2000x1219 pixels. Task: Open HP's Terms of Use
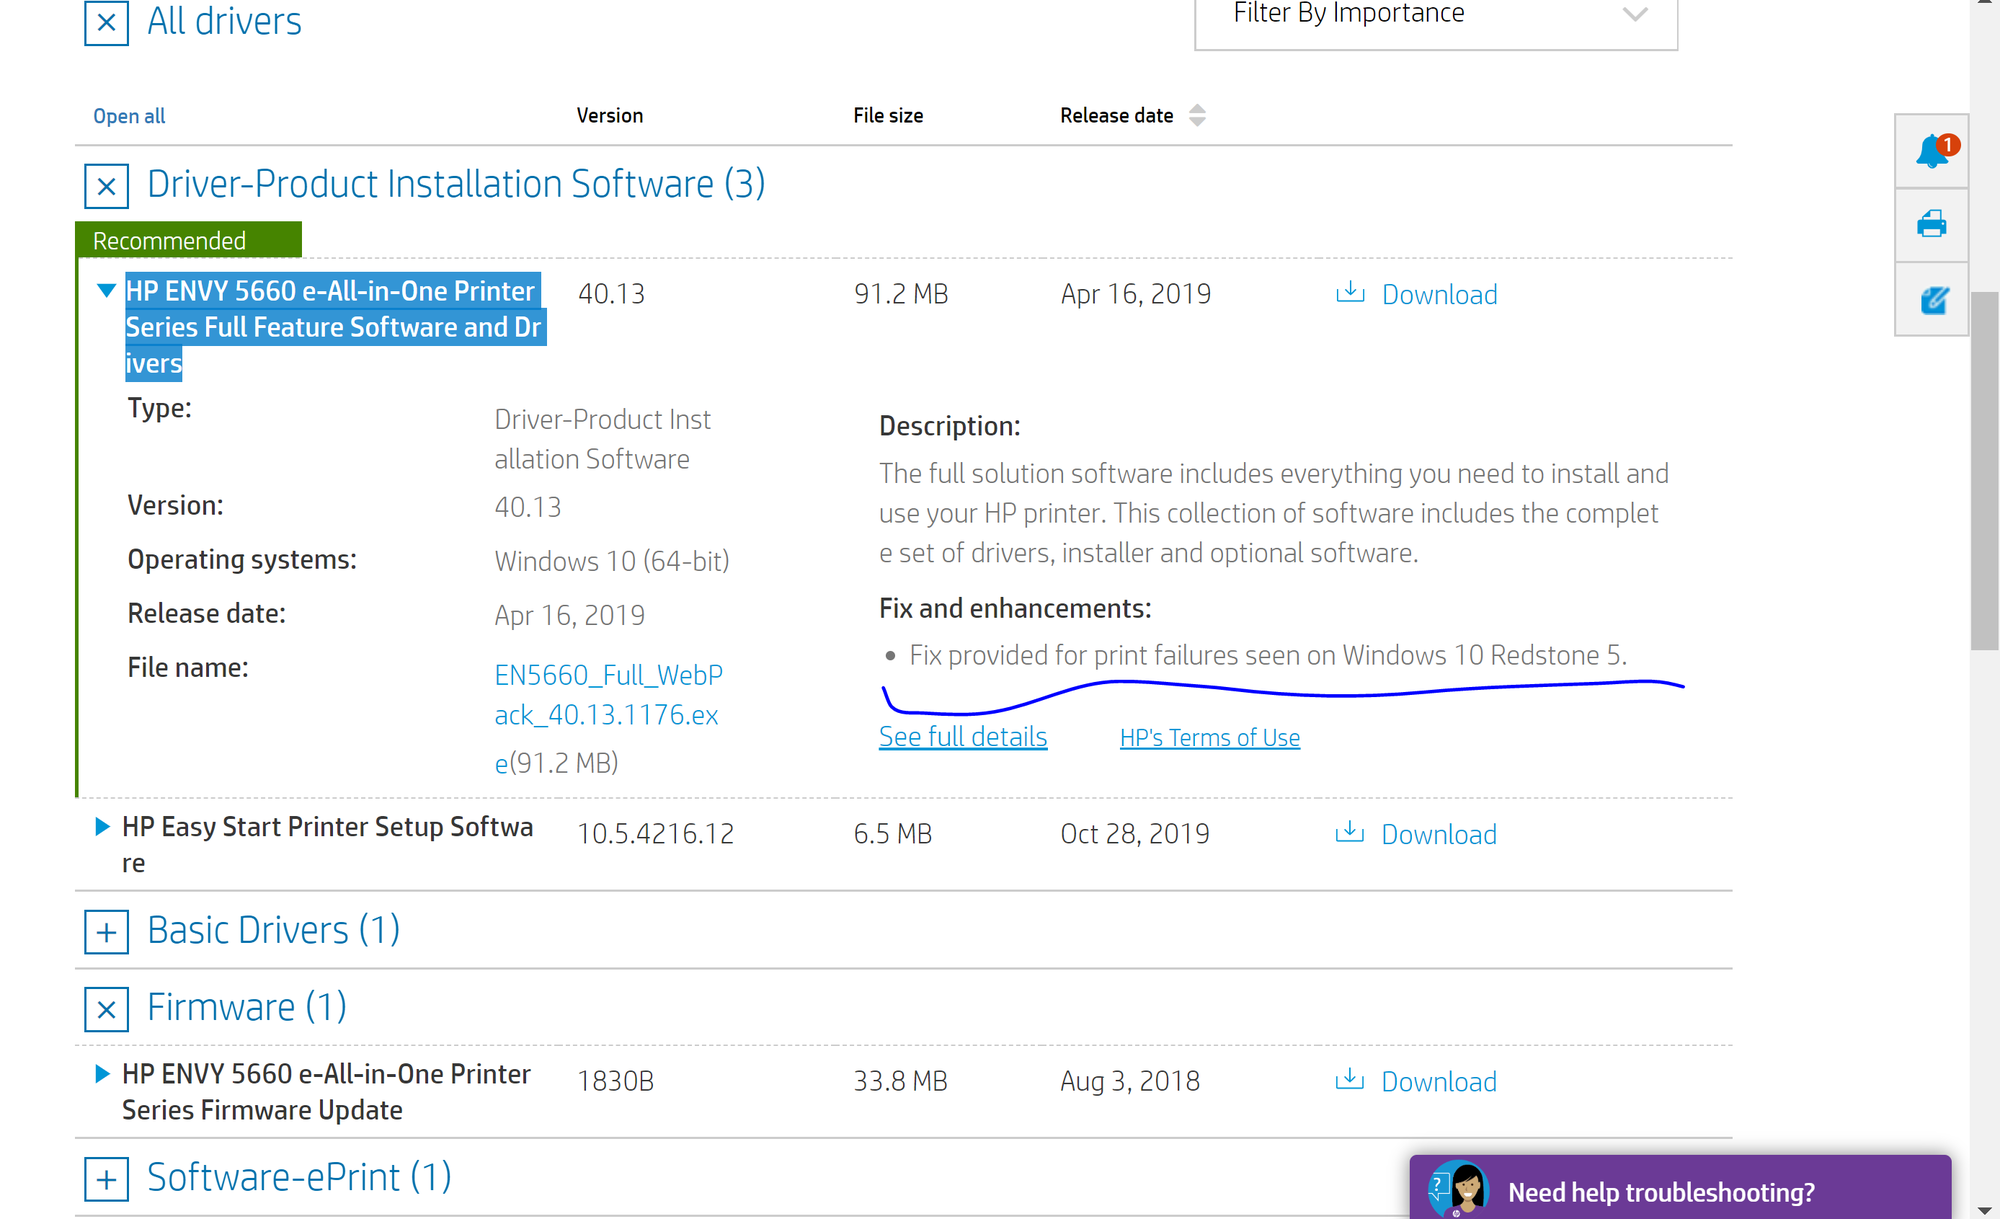pos(1209,737)
